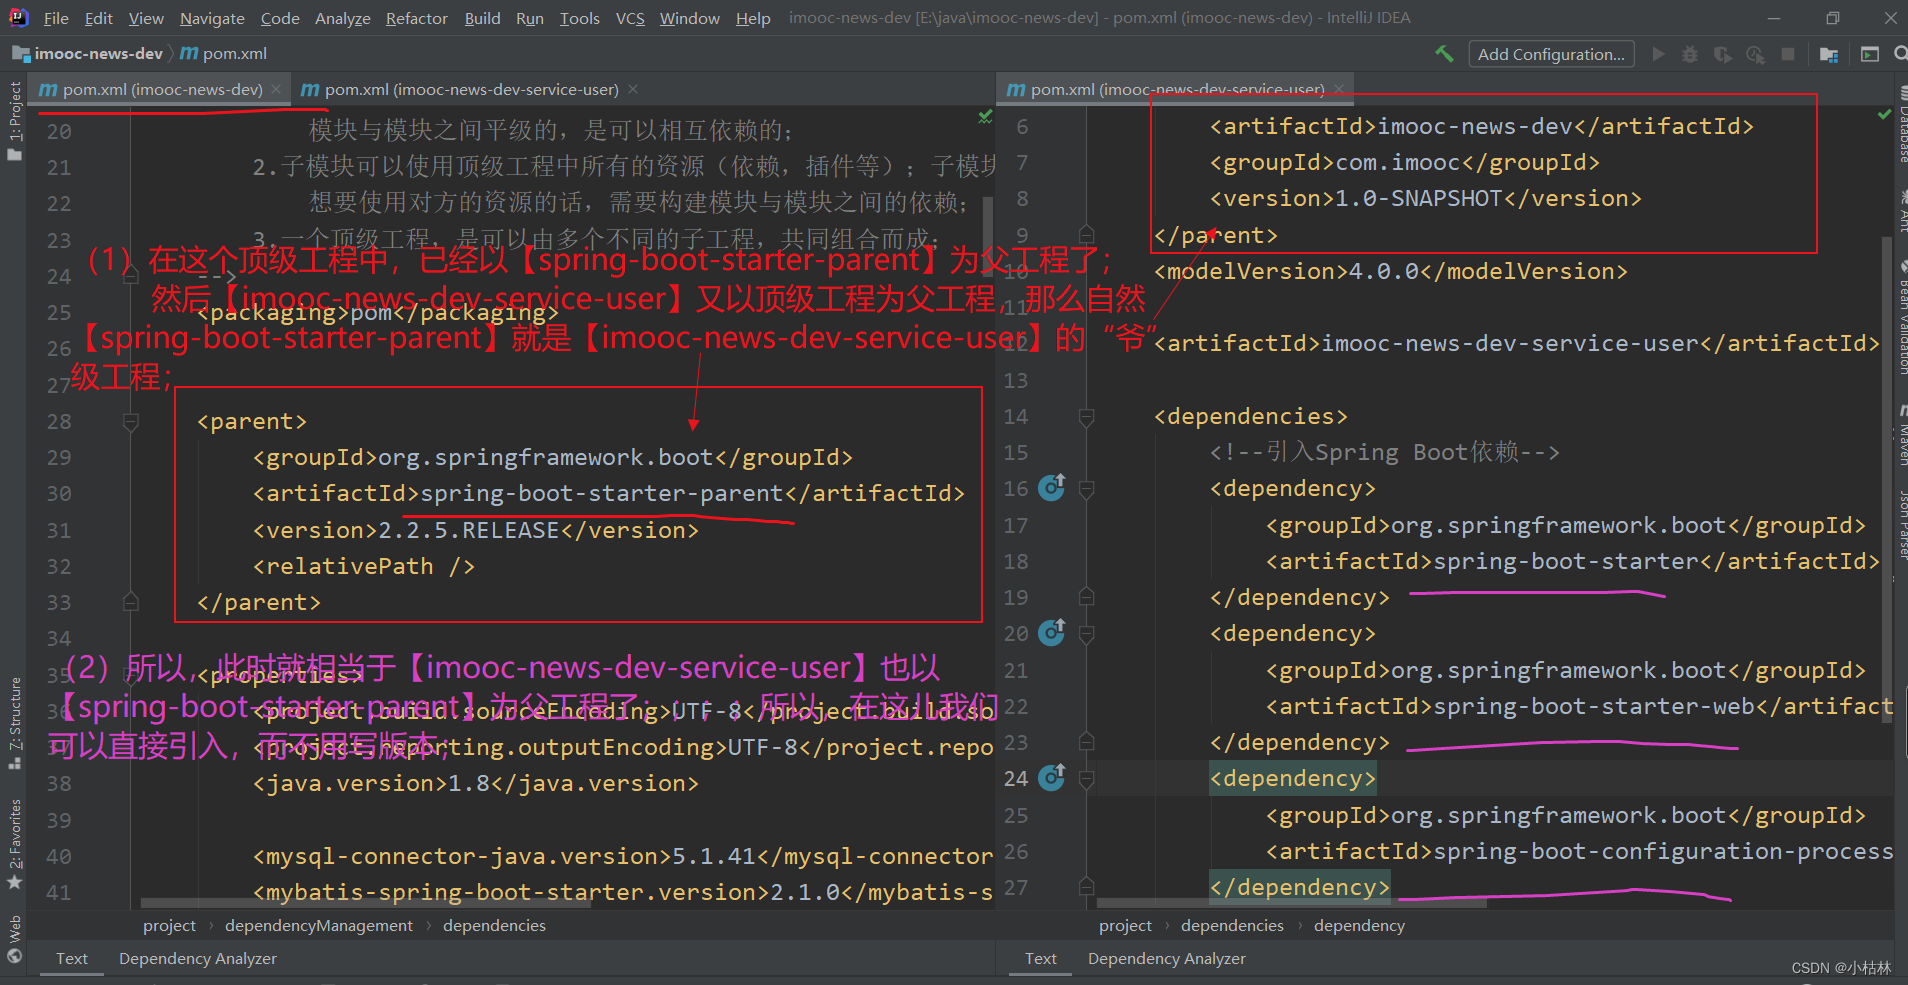Click pom.xml breadcrumb in navigation bar
This screenshot has width=1908, height=985.
(x=224, y=54)
